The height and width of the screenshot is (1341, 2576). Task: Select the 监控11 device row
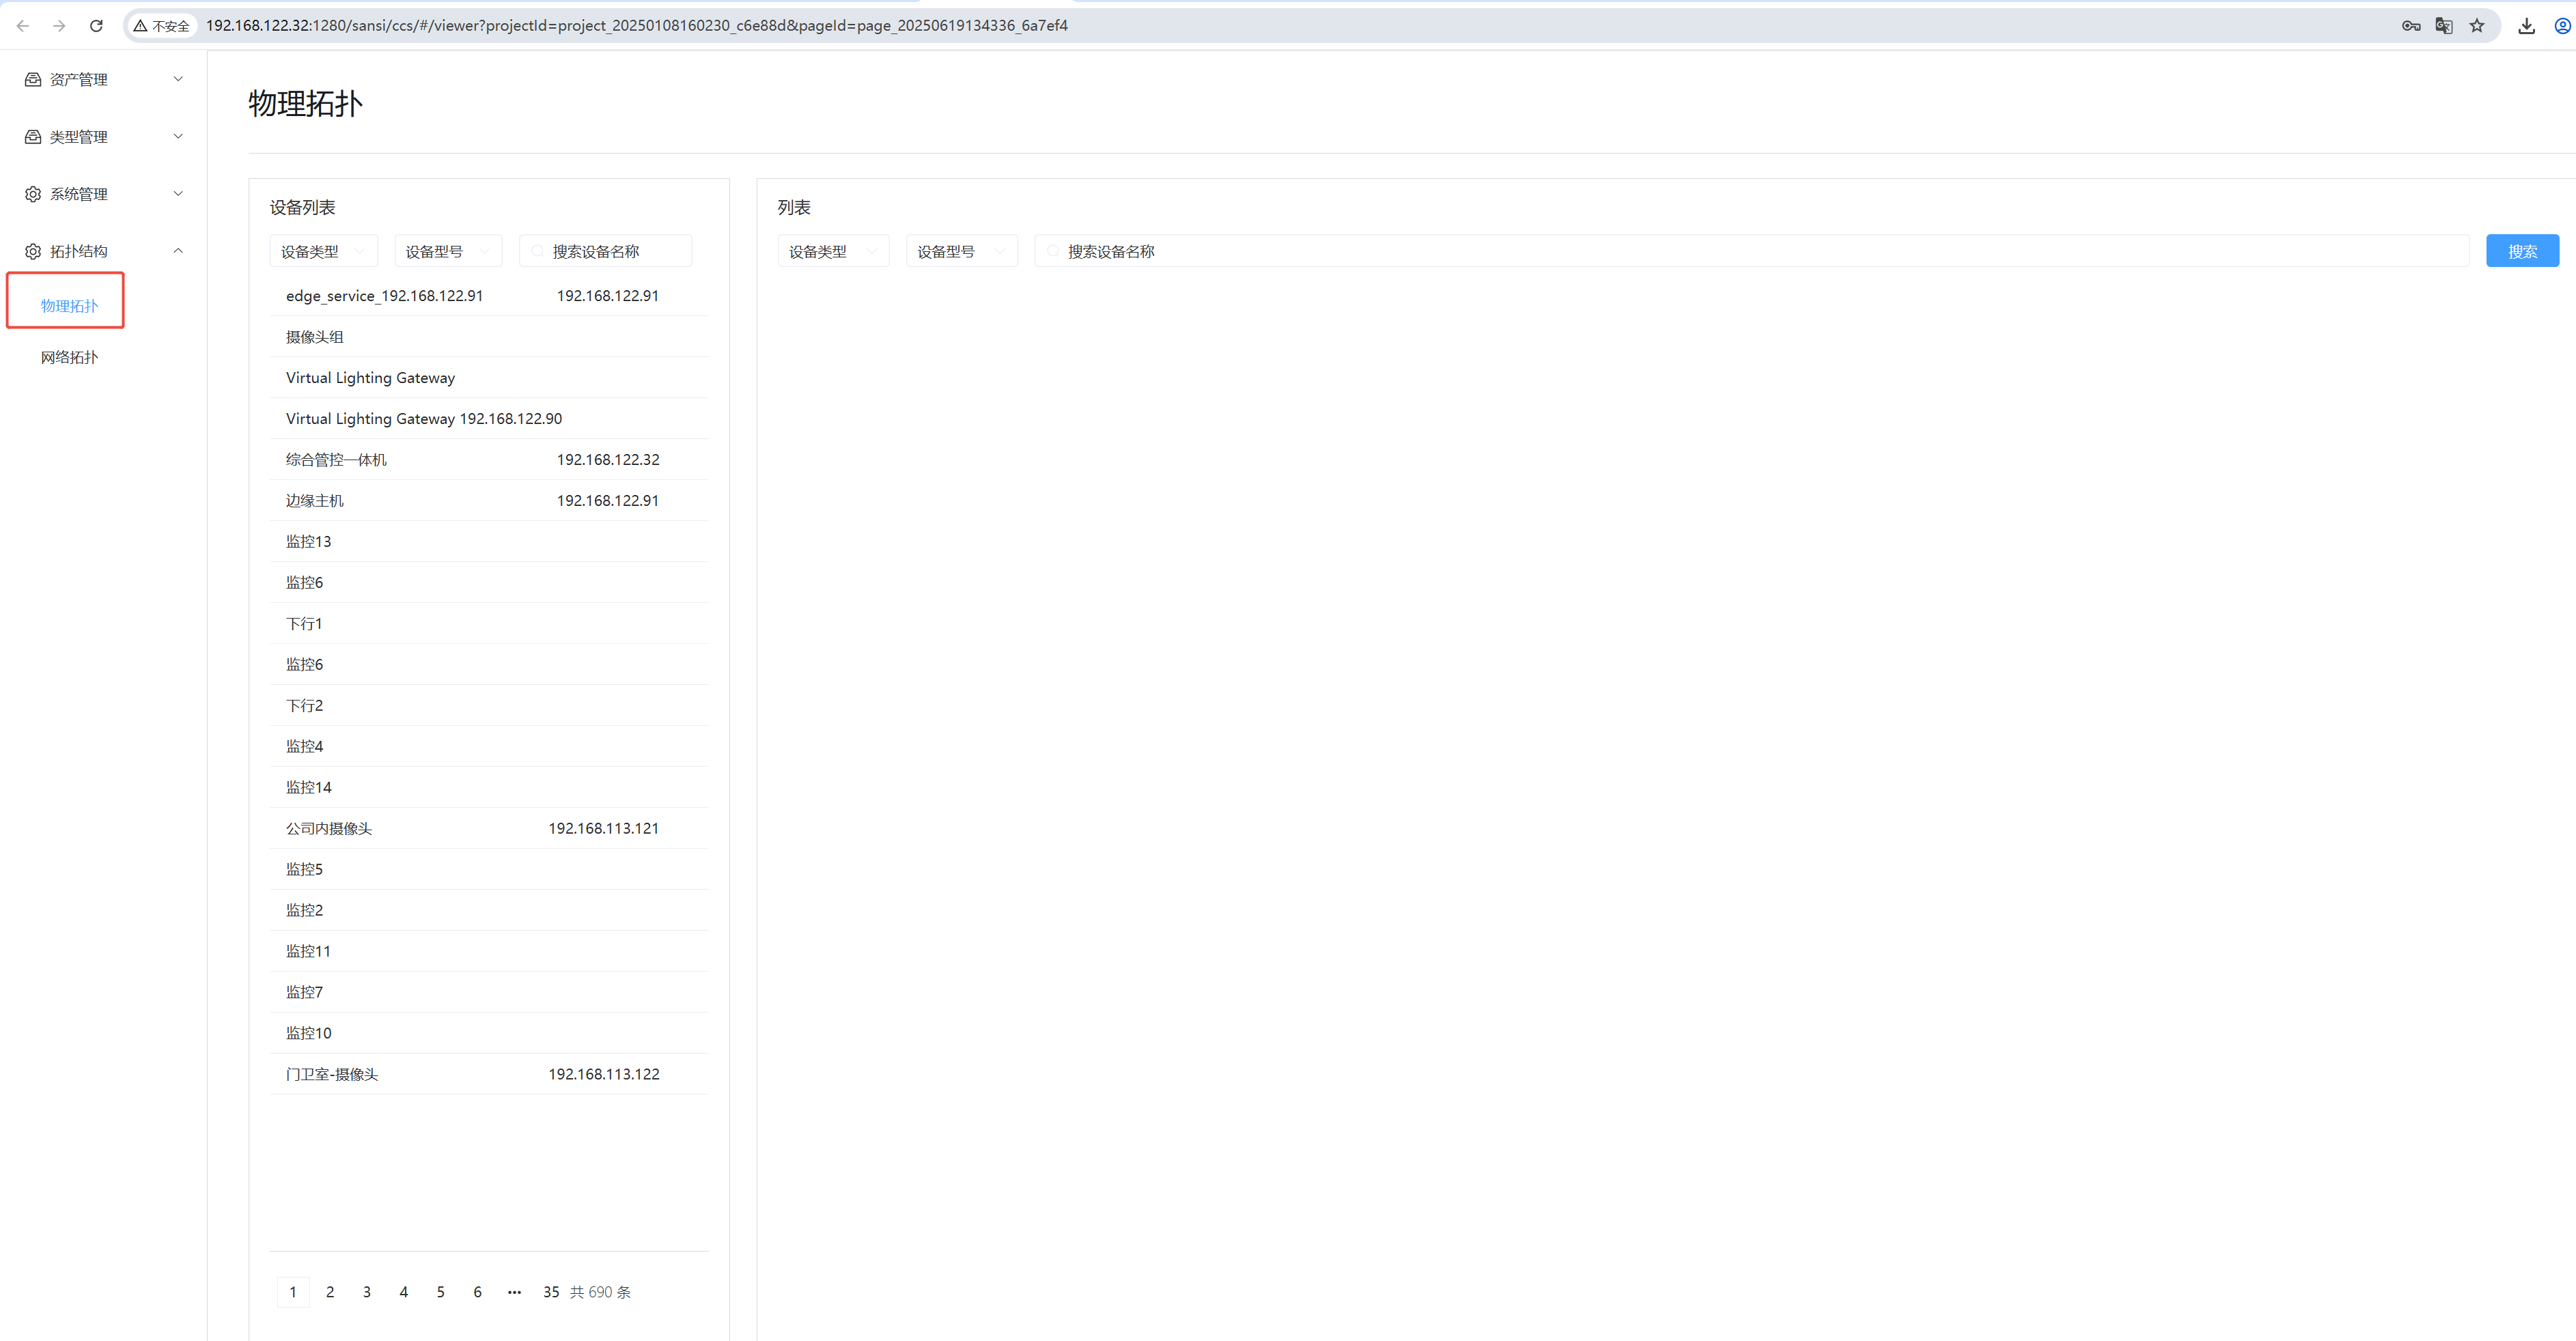(489, 951)
